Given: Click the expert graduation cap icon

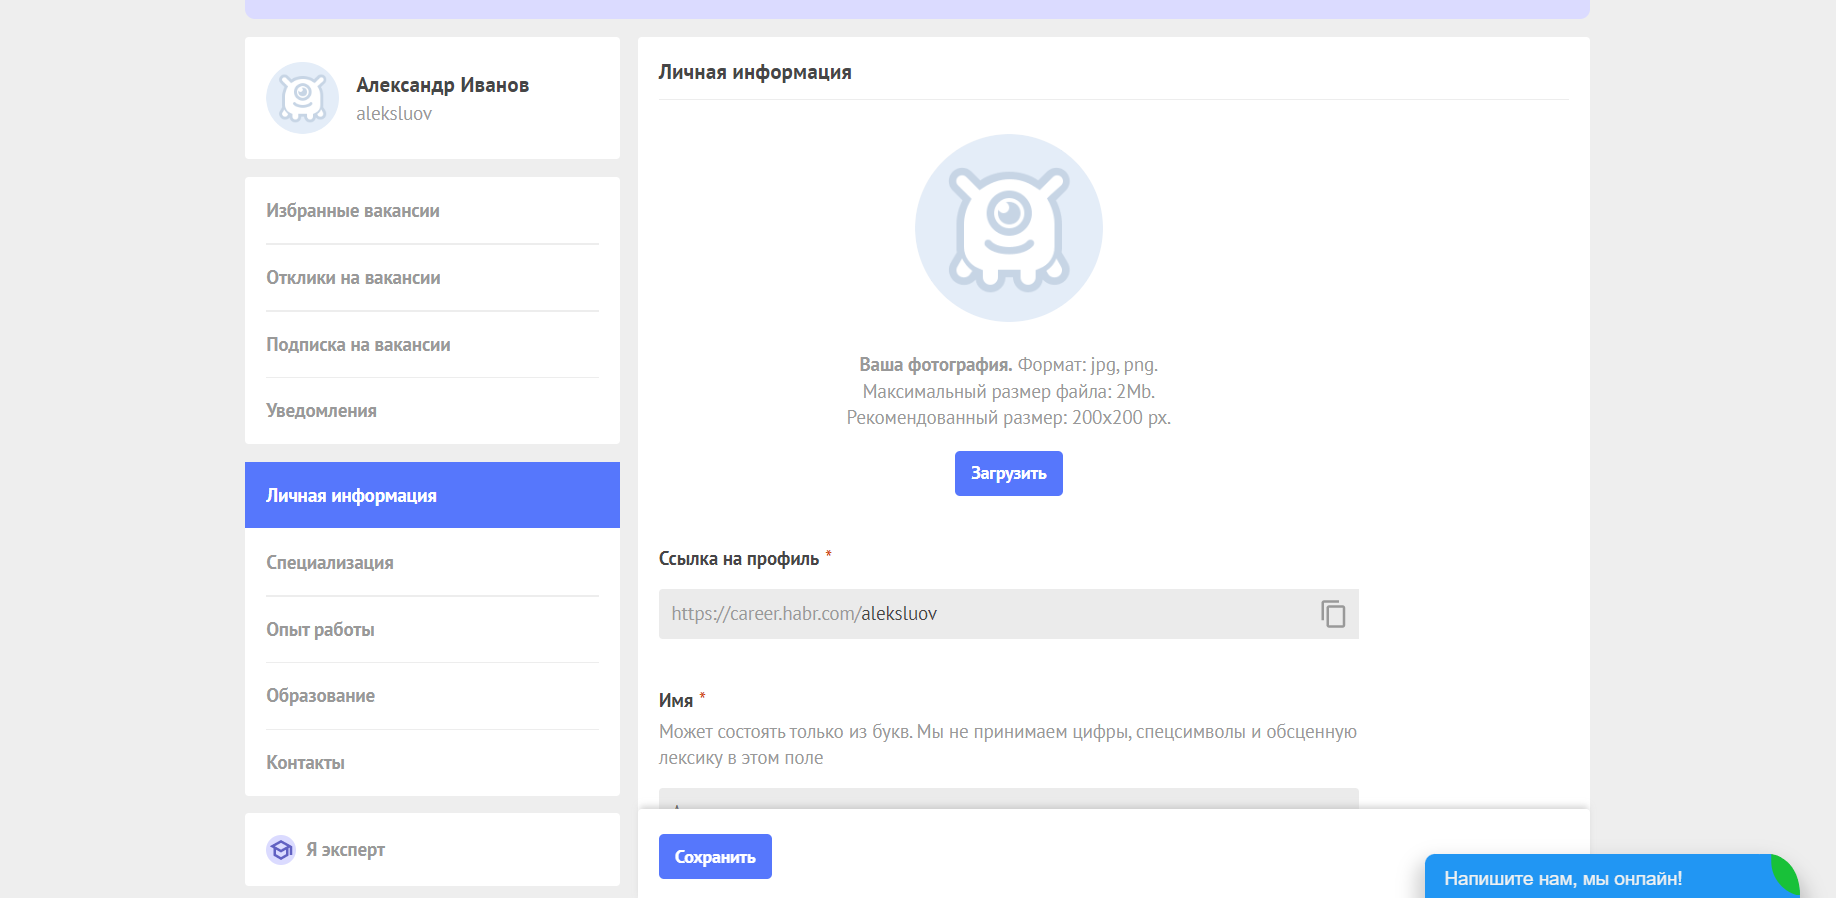Looking at the screenshot, I should pos(281,850).
